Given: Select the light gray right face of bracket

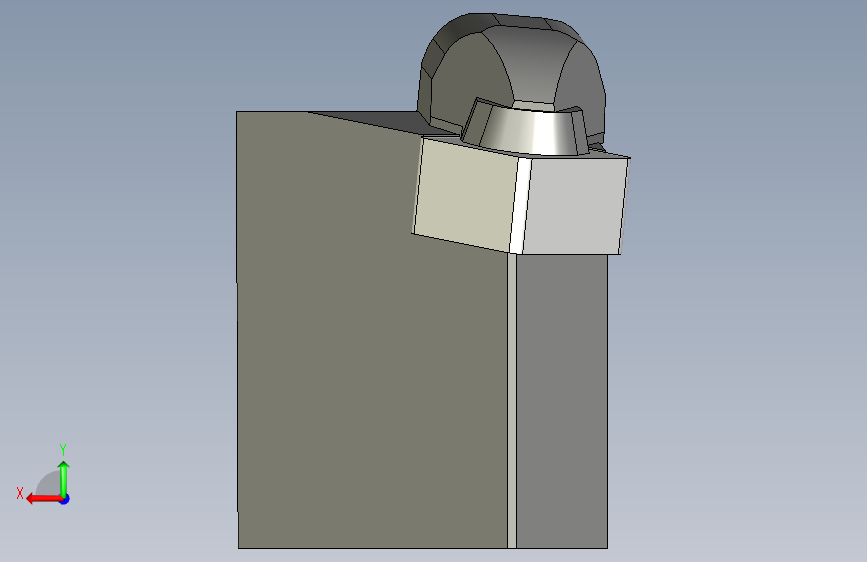Looking at the screenshot, I should coord(575,206).
